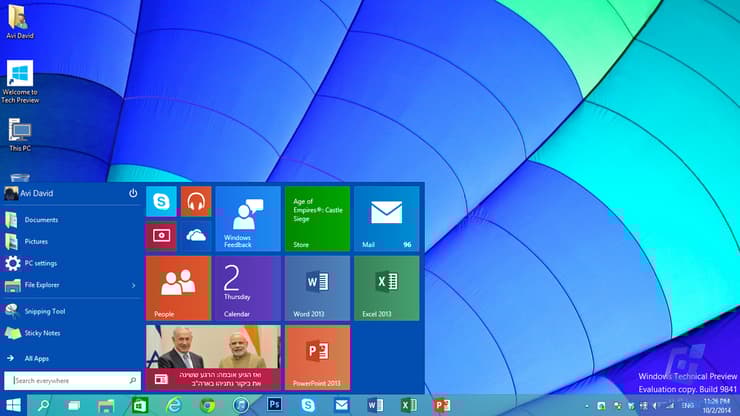Open the Music headphones tile
740x416 pixels.
[196, 202]
